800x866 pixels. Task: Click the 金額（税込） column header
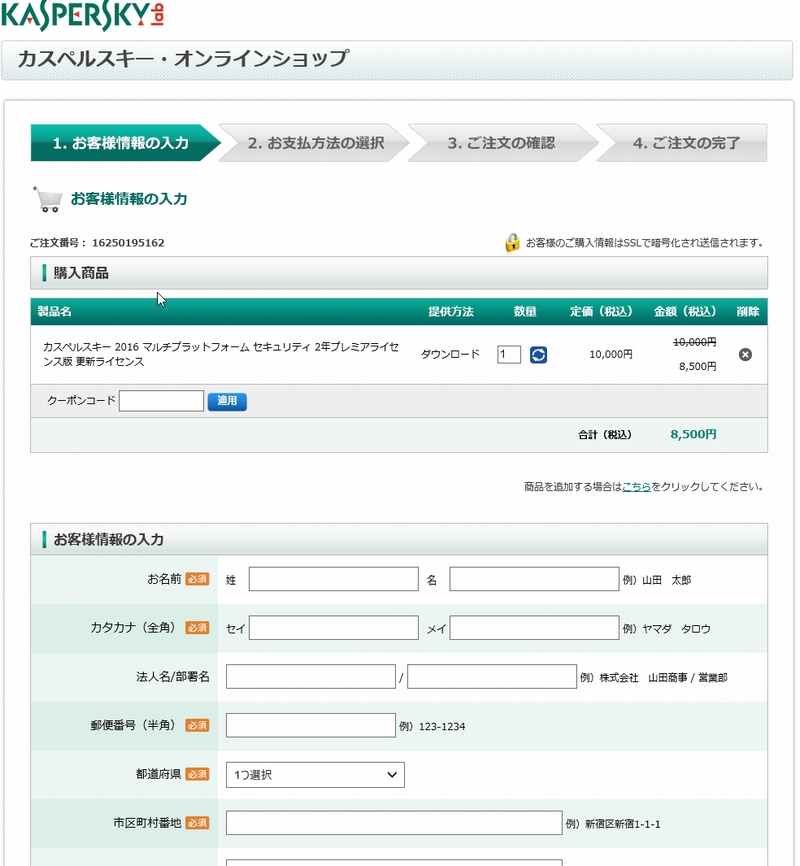(x=685, y=311)
